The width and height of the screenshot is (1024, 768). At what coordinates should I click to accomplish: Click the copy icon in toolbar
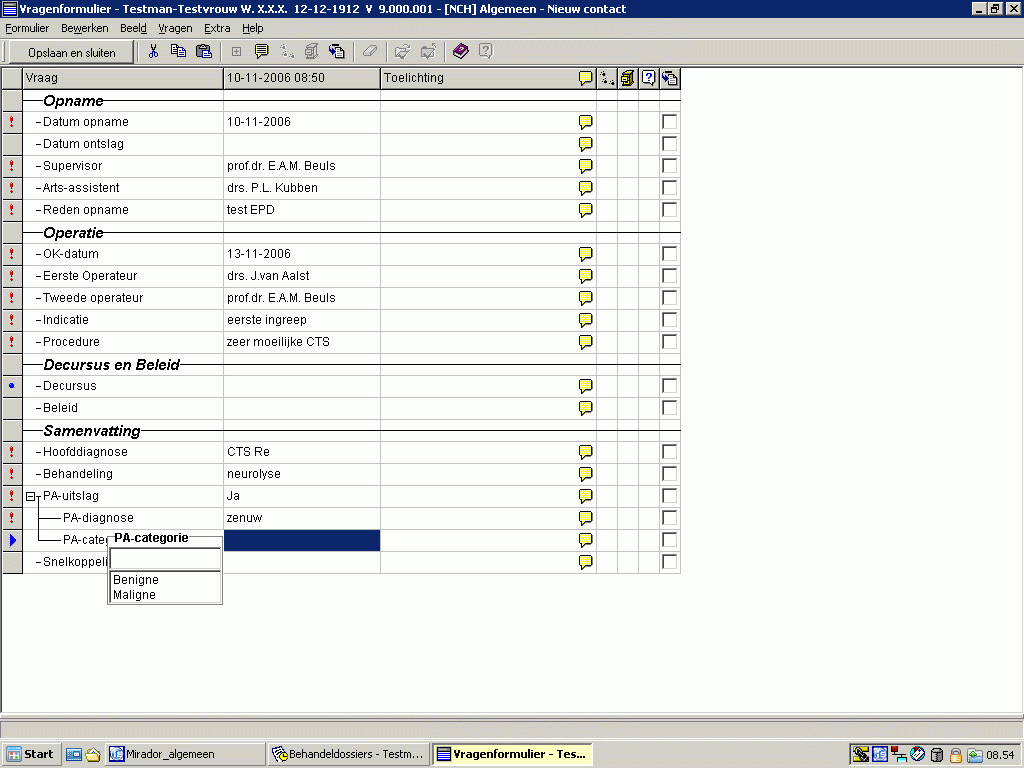(x=178, y=52)
